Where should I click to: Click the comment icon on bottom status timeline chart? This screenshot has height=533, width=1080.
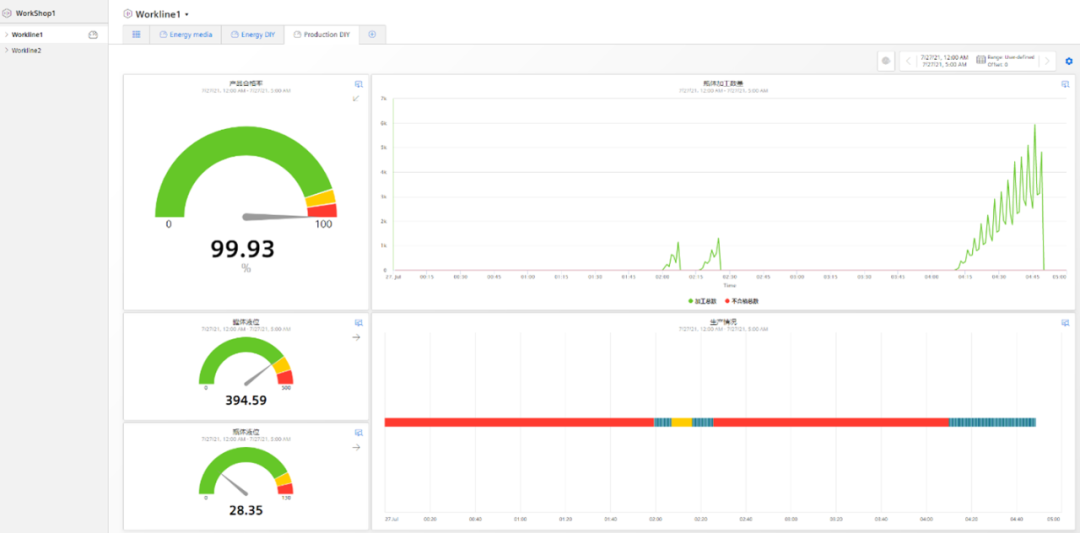(x=1065, y=322)
